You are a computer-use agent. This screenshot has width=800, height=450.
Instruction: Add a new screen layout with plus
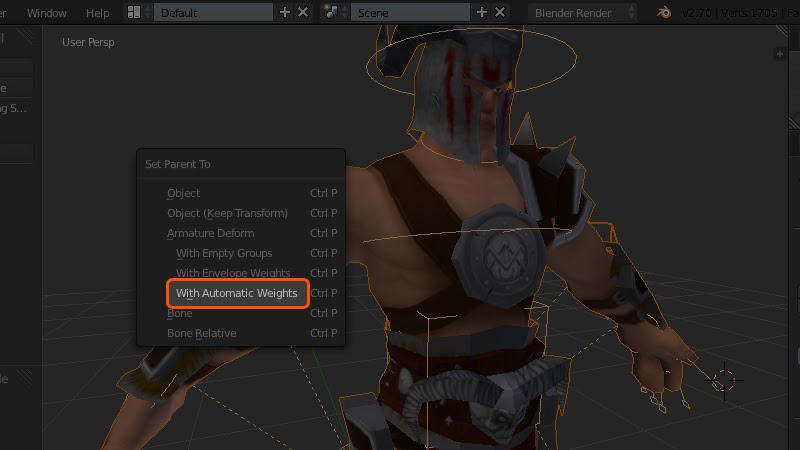pos(285,12)
